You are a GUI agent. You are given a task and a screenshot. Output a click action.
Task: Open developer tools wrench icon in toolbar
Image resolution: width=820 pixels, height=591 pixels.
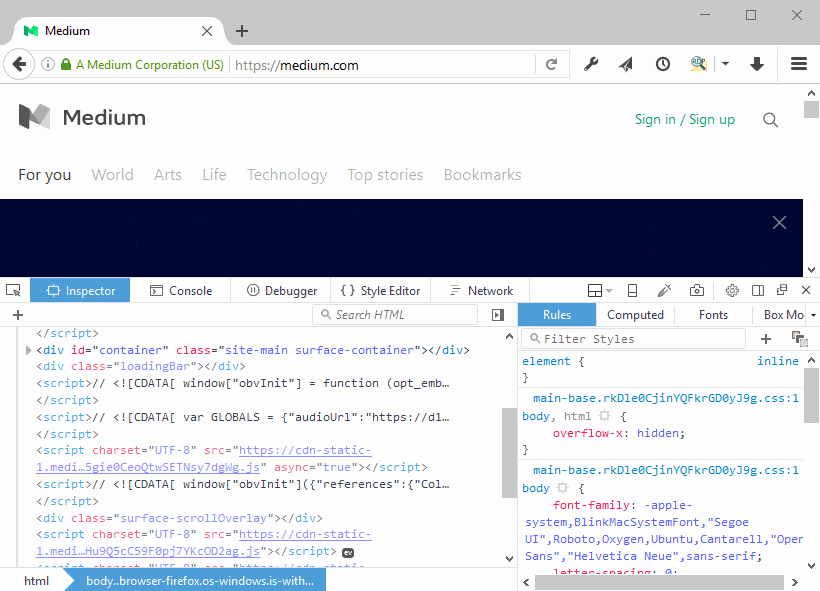tap(591, 65)
